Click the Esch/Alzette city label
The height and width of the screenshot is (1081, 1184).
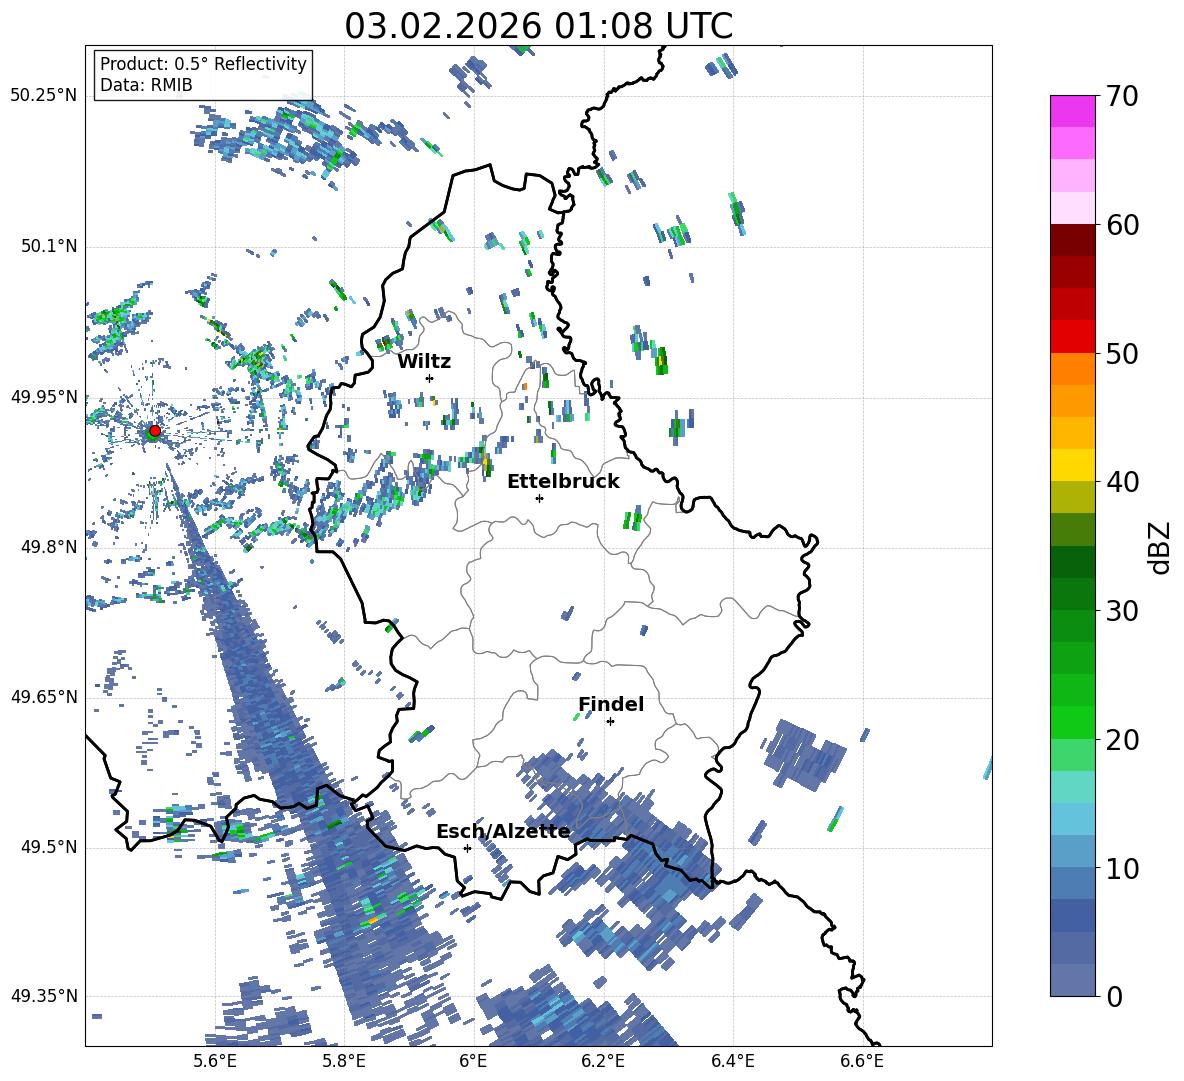pos(503,832)
